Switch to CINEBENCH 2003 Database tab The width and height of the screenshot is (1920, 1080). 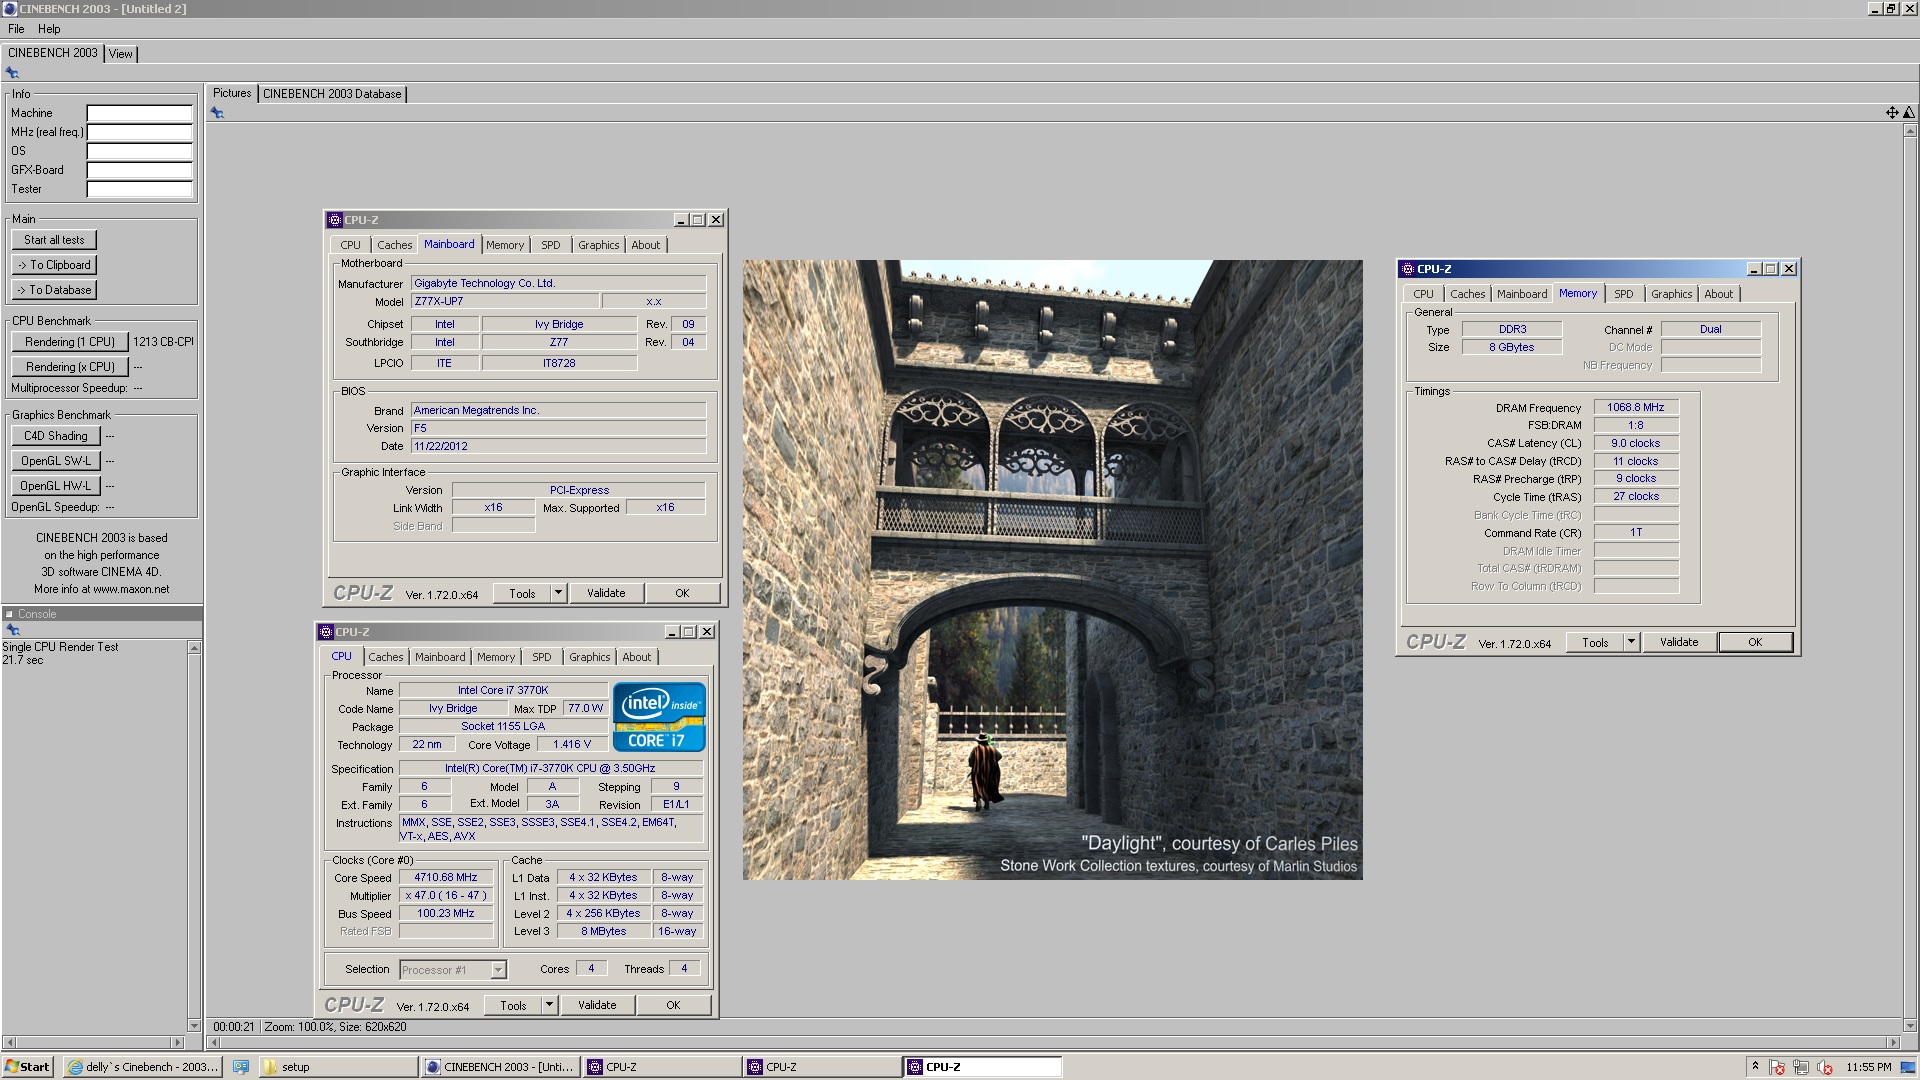[x=332, y=94]
